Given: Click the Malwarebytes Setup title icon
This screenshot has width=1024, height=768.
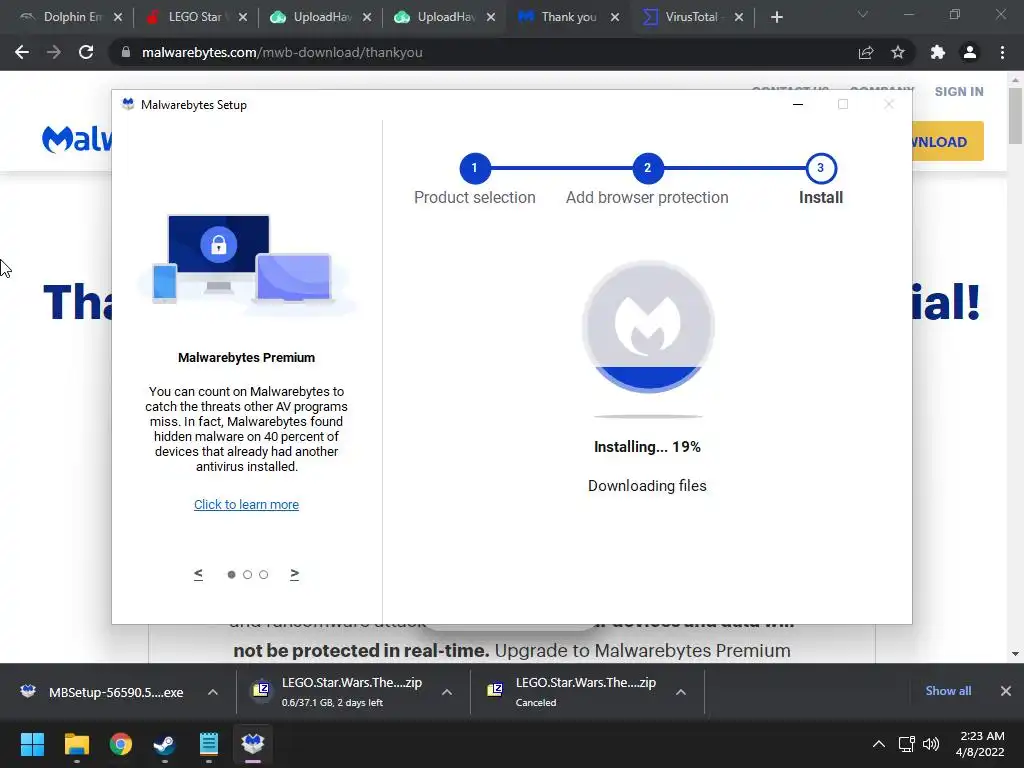Looking at the screenshot, I should (128, 104).
